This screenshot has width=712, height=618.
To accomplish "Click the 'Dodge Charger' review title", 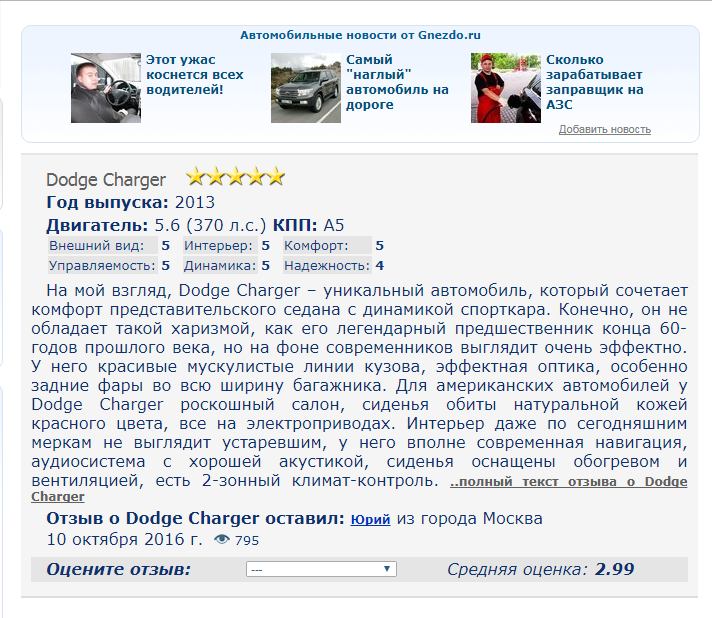I will point(106,180).
